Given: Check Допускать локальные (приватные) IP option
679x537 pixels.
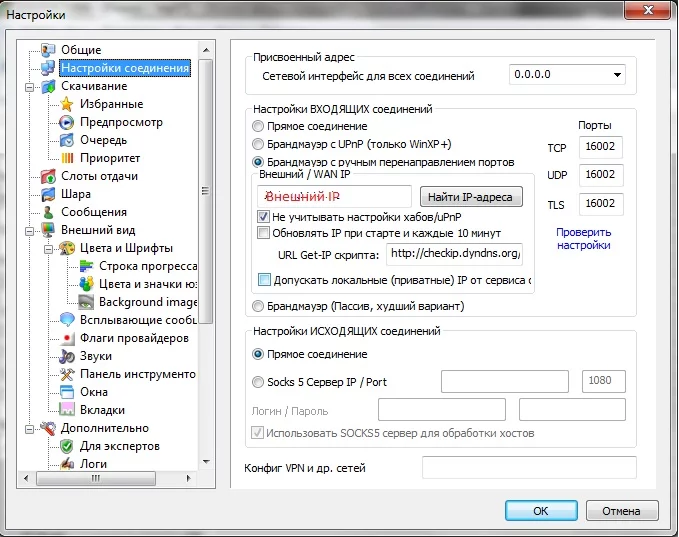Looking at the screenshot, I should 264,280.
